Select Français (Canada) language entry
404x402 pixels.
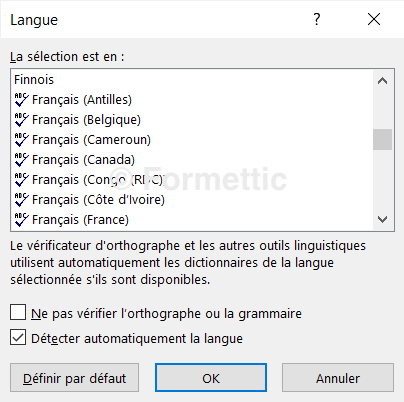(192, 160)
